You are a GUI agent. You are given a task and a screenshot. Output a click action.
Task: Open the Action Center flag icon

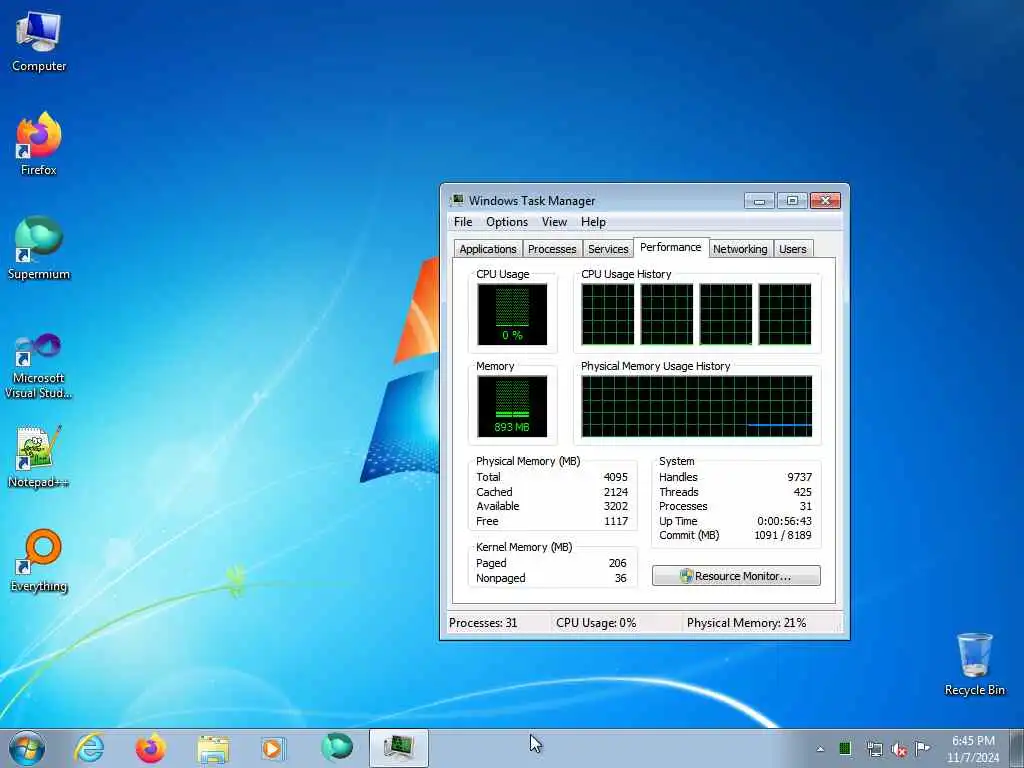coord(922,748)
